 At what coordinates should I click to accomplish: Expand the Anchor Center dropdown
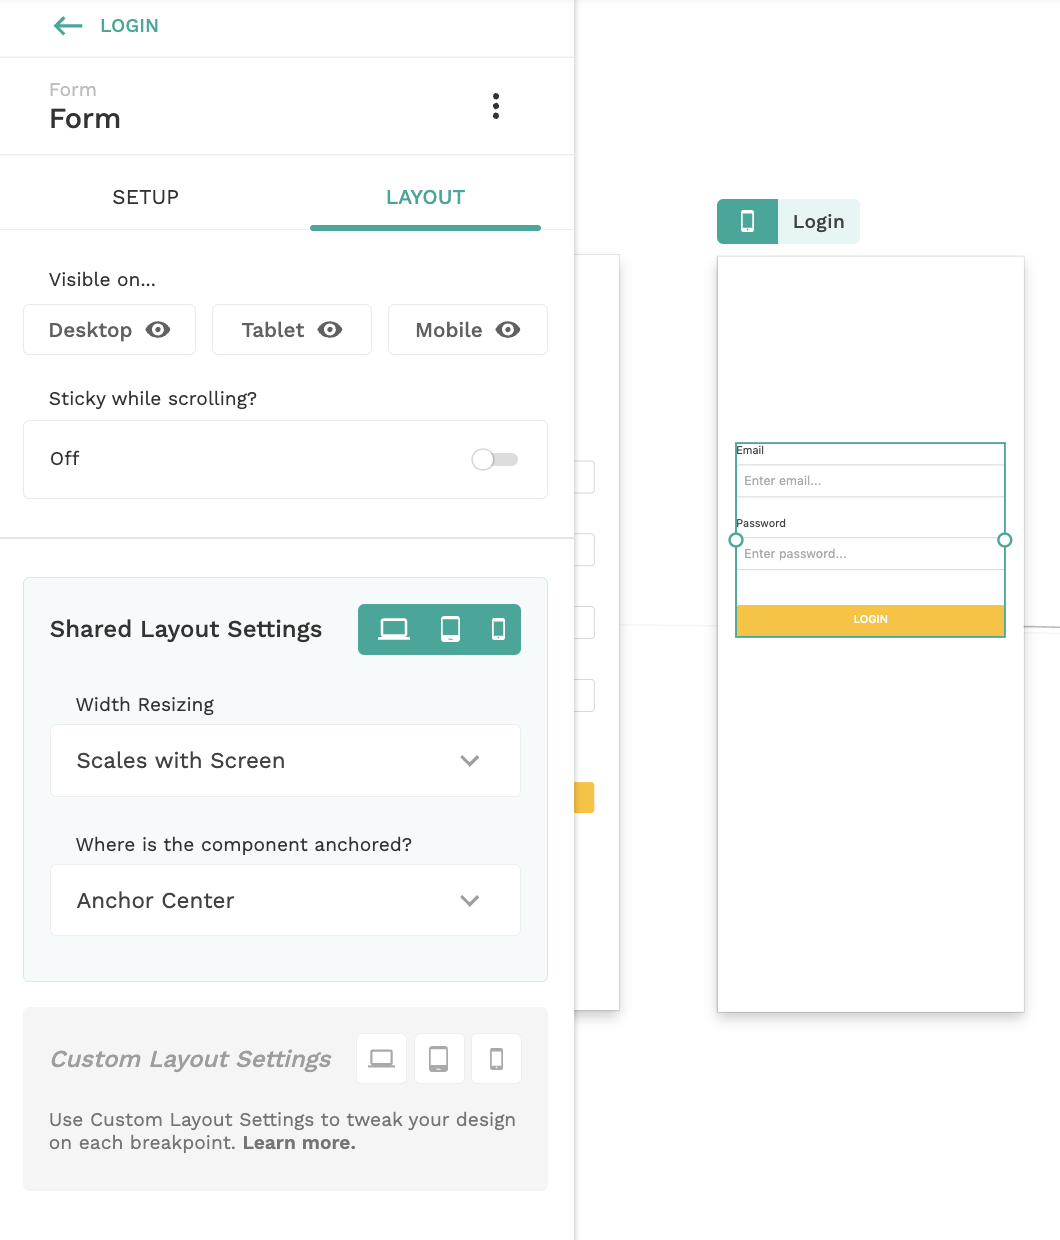click(x=285, y=900)
